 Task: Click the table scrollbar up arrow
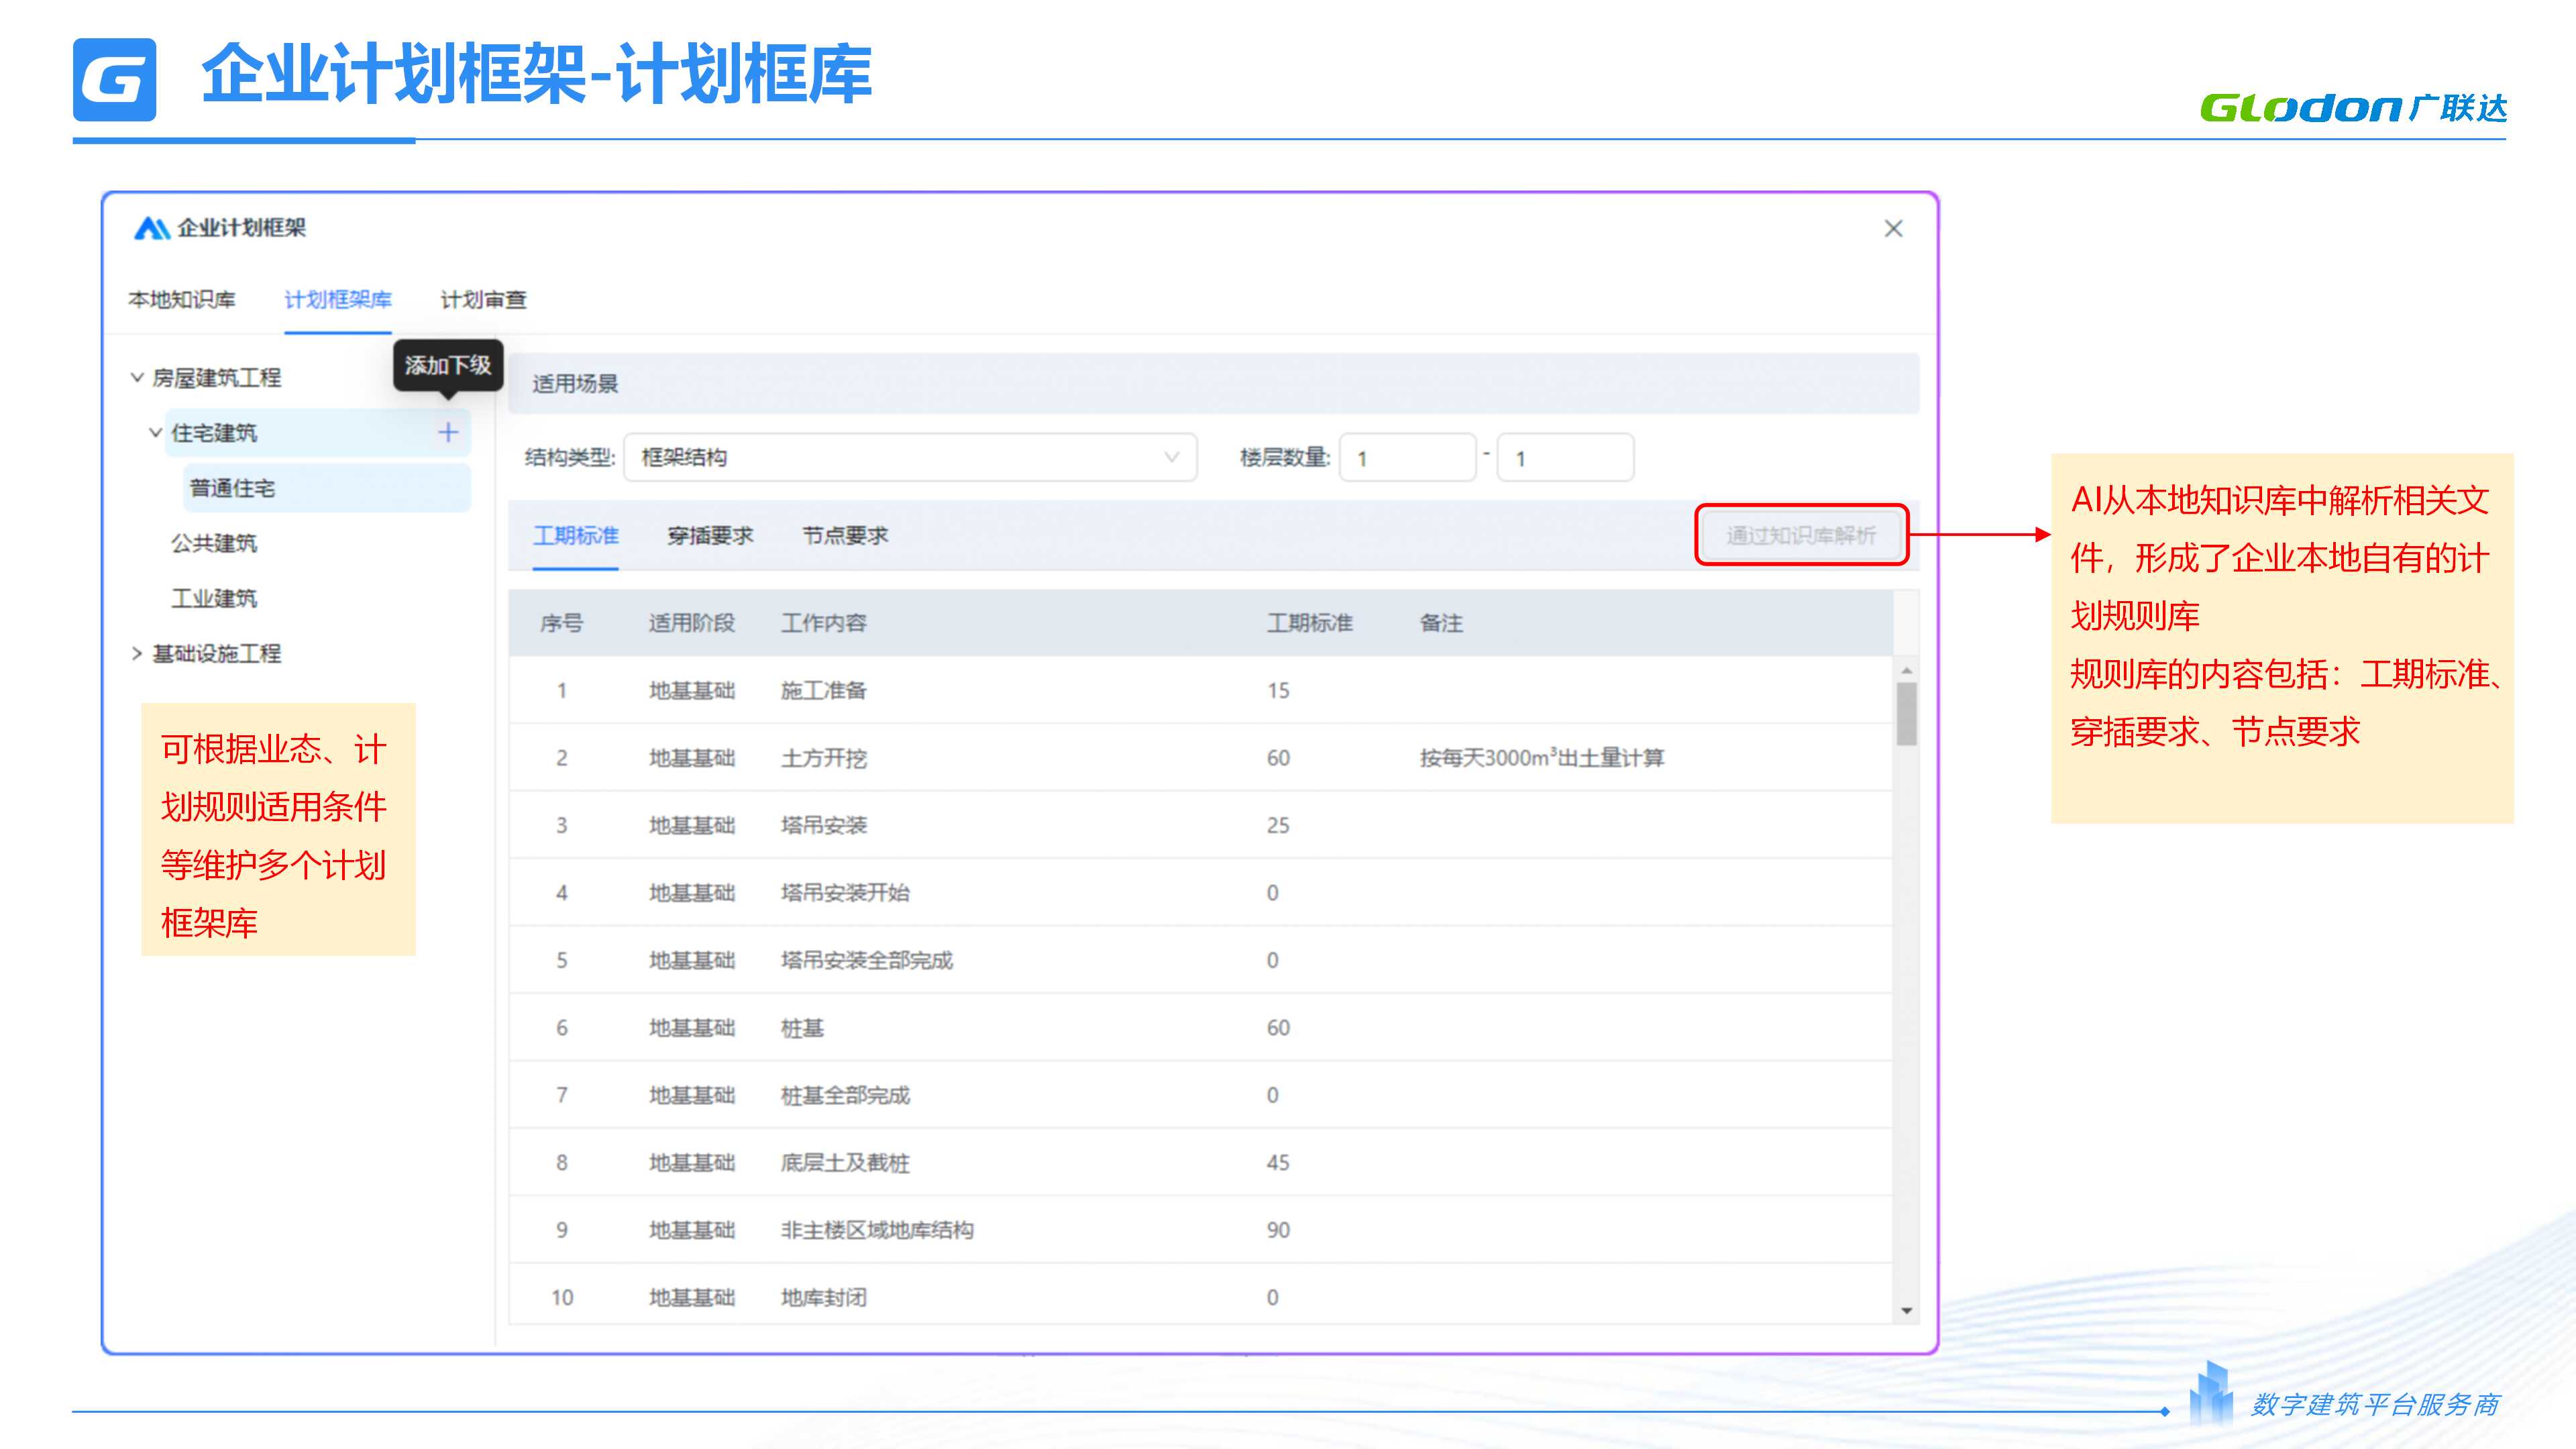(x=1907, y=670)
